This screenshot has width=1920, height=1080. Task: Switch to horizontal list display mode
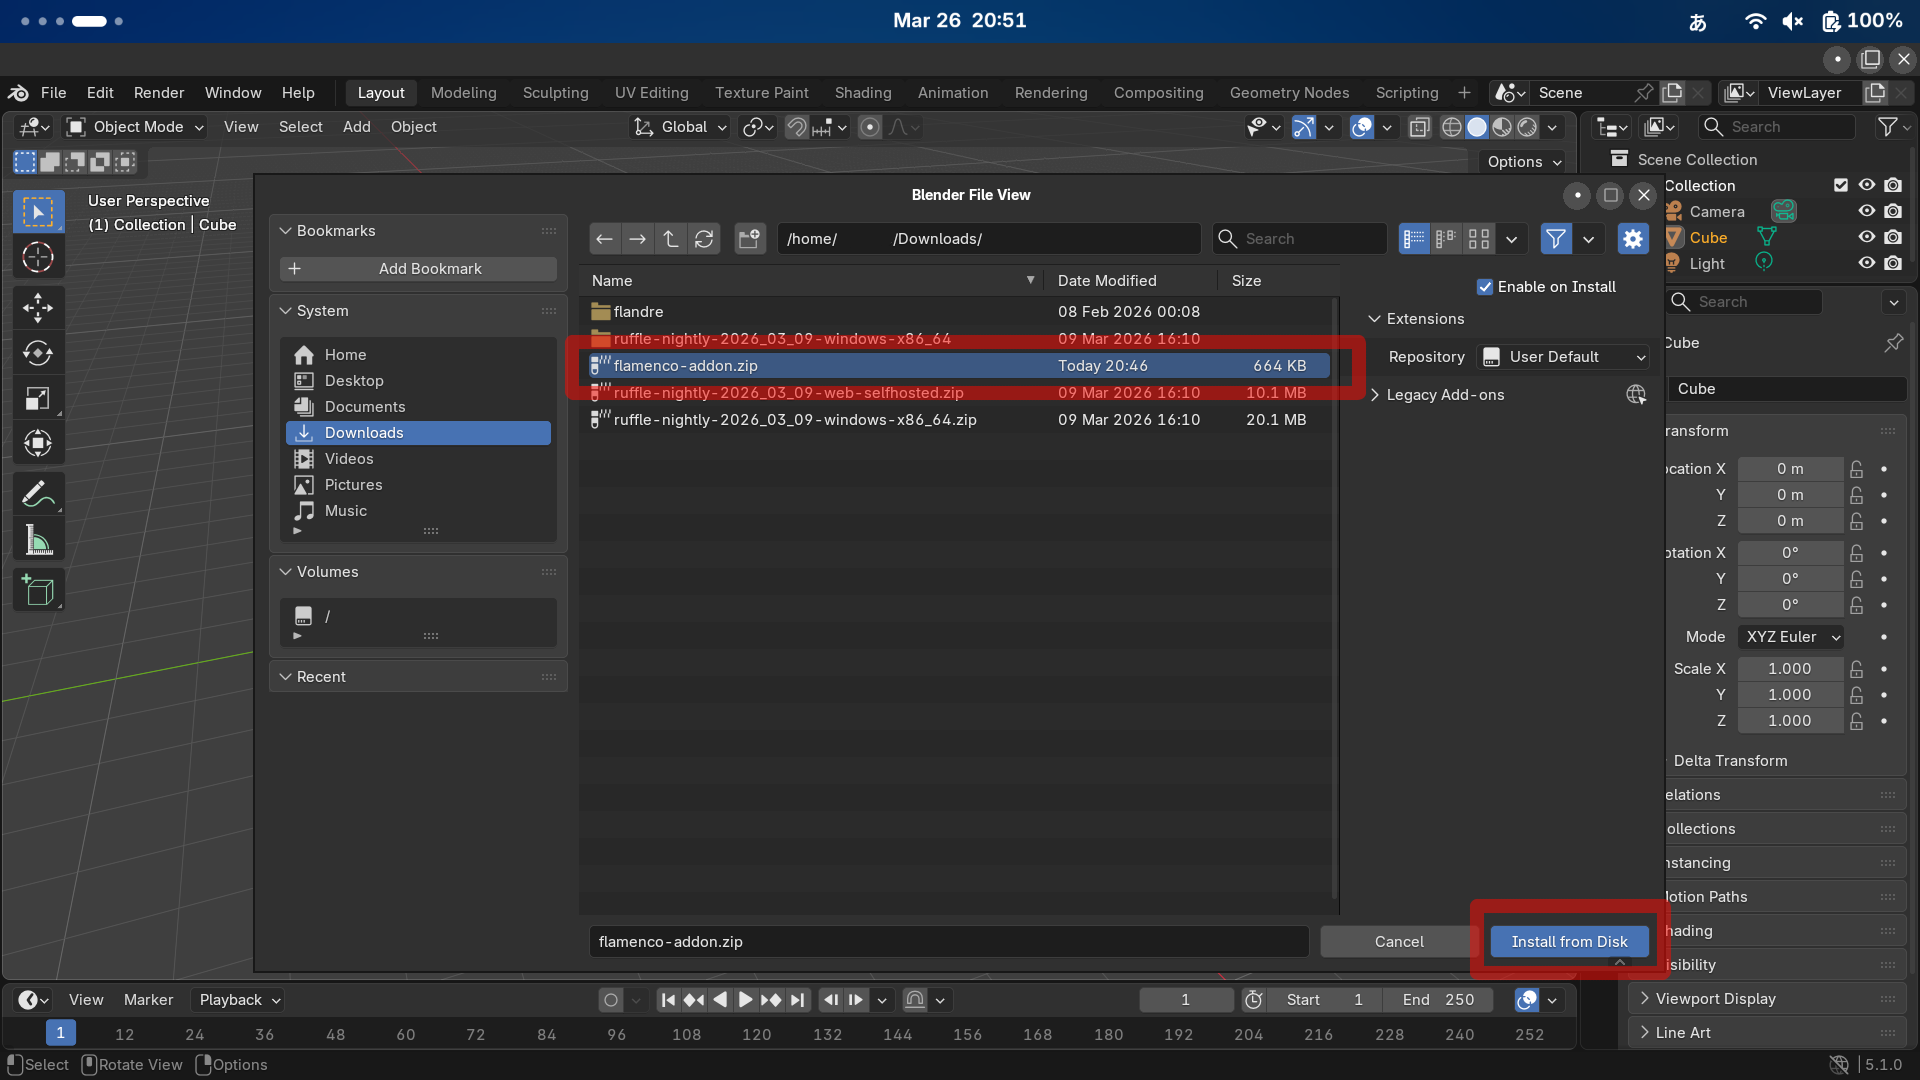[x=1446, y=239]
